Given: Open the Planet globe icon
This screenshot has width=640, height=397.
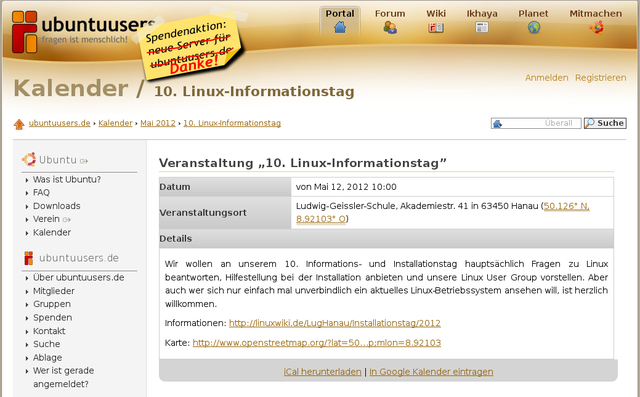Looking at the screenshot, I should pos(533,27).
